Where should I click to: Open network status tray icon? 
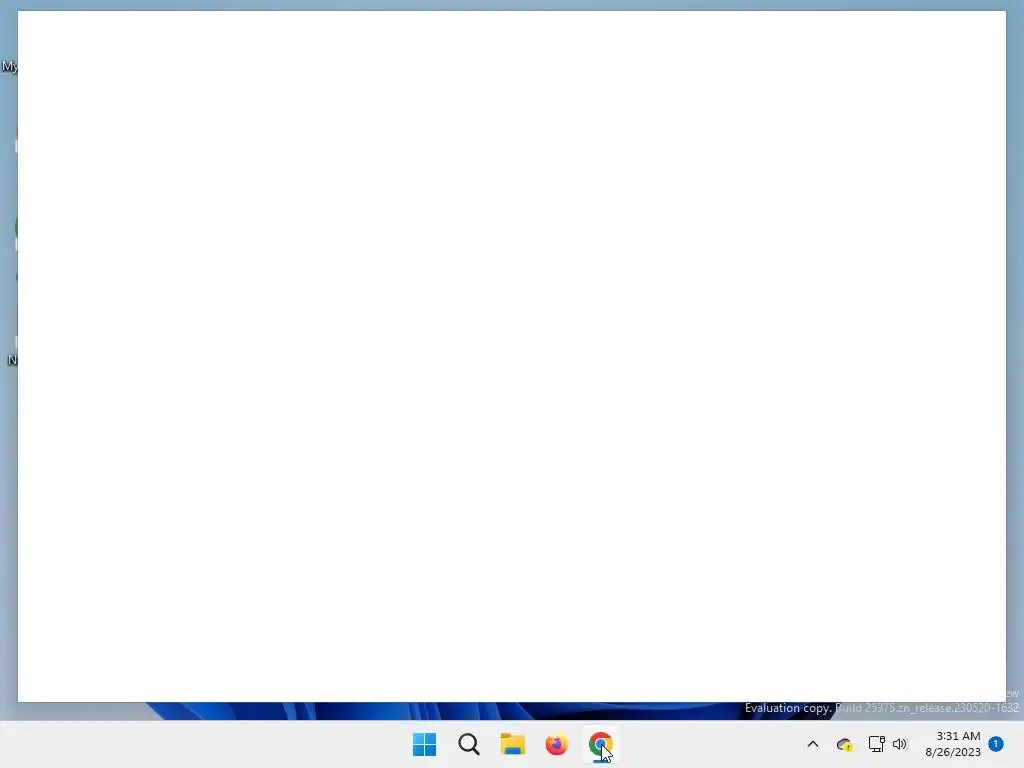876,744
